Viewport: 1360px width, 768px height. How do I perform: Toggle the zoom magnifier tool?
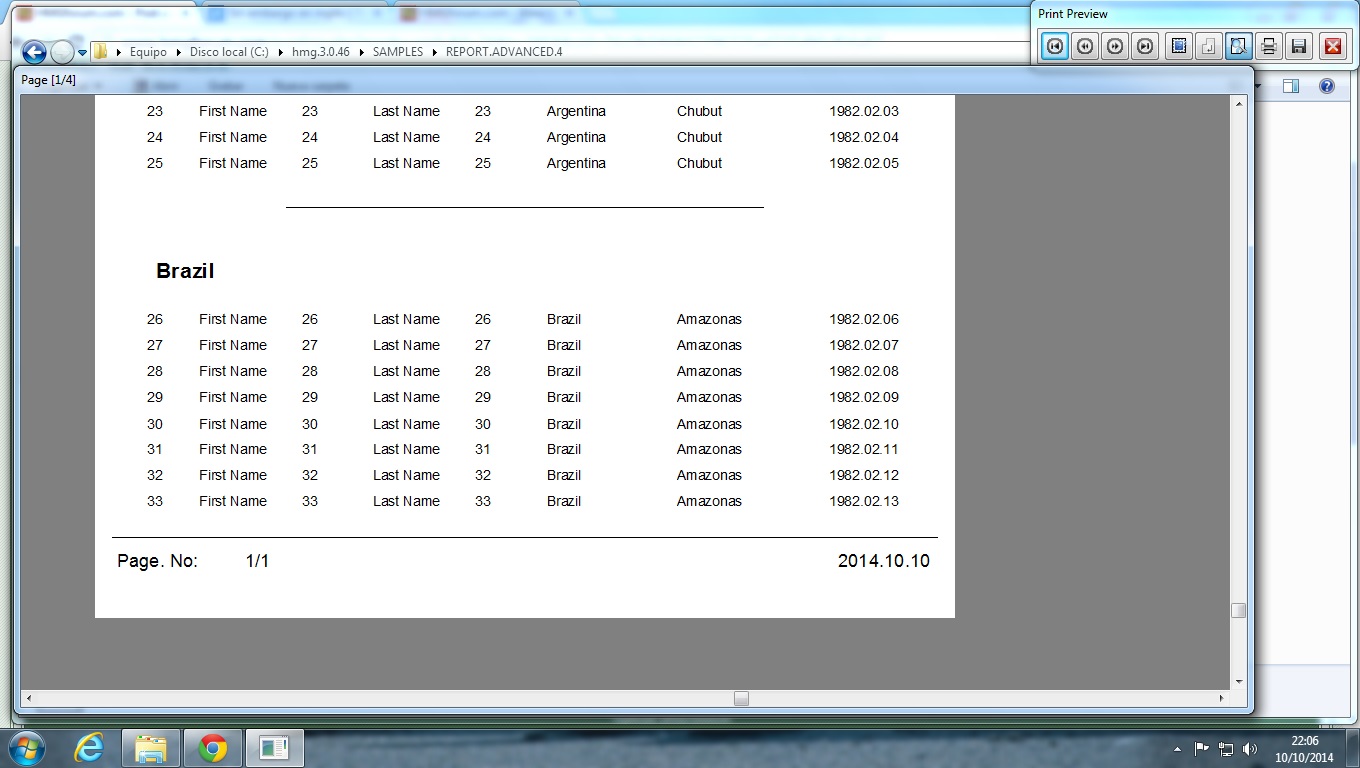click(1239, 46)
